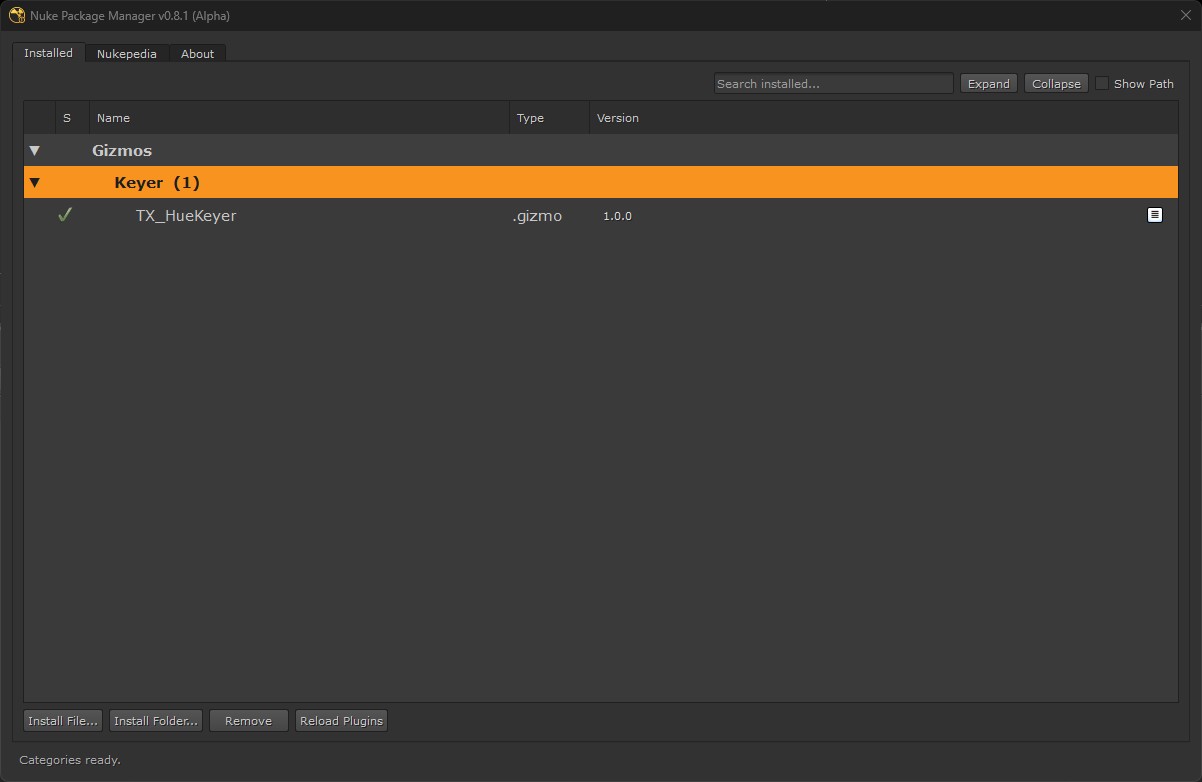
Task: Hit the Remove button
Action: pyautogui.click(x=248, y=721)
